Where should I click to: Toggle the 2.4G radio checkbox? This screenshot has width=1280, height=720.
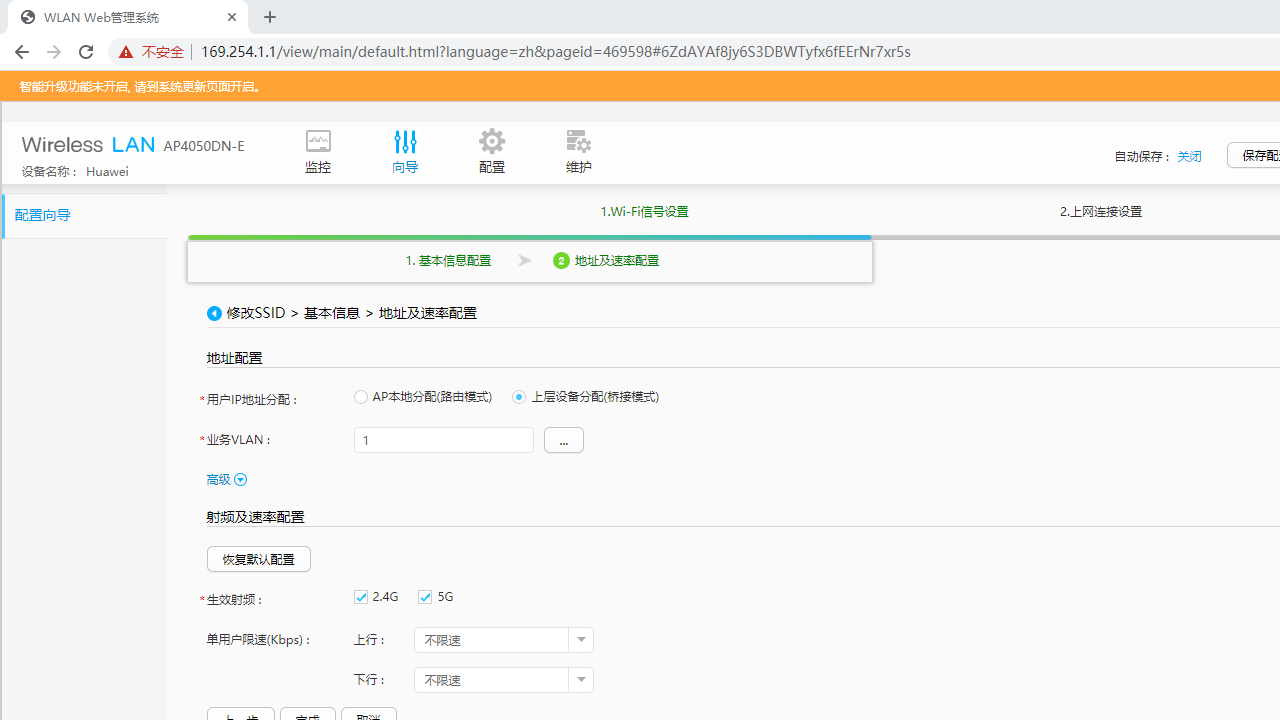(361, 597)
